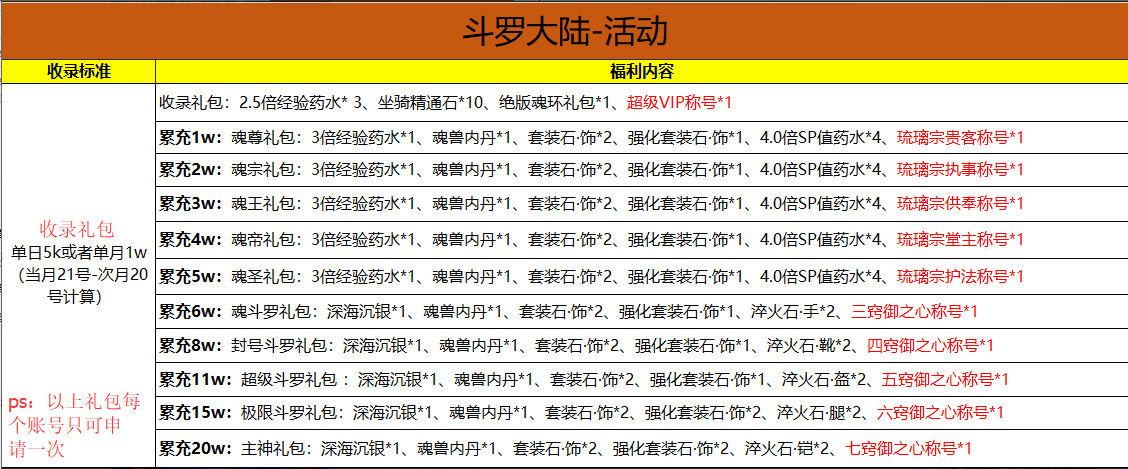Image resolution: width=1128 pixels, height=469 pixels.
Task: Select the 累充3w 魂王礼包 row
Action: [x=641, y=204]
